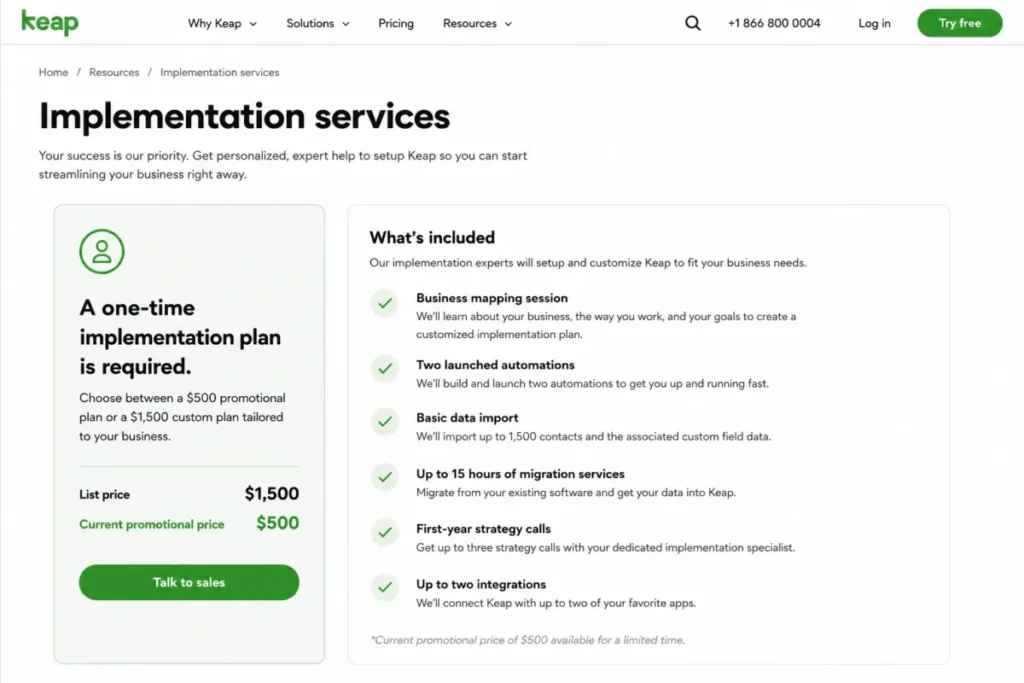Open the search magnifier icon

coord(693,24)
